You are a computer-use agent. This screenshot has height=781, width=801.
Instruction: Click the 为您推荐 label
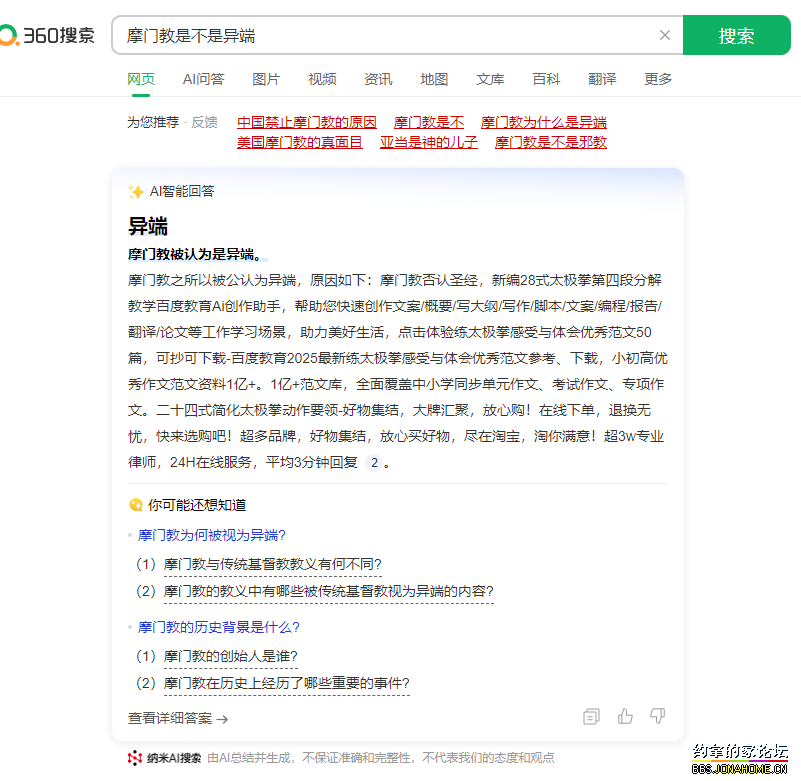153,122
